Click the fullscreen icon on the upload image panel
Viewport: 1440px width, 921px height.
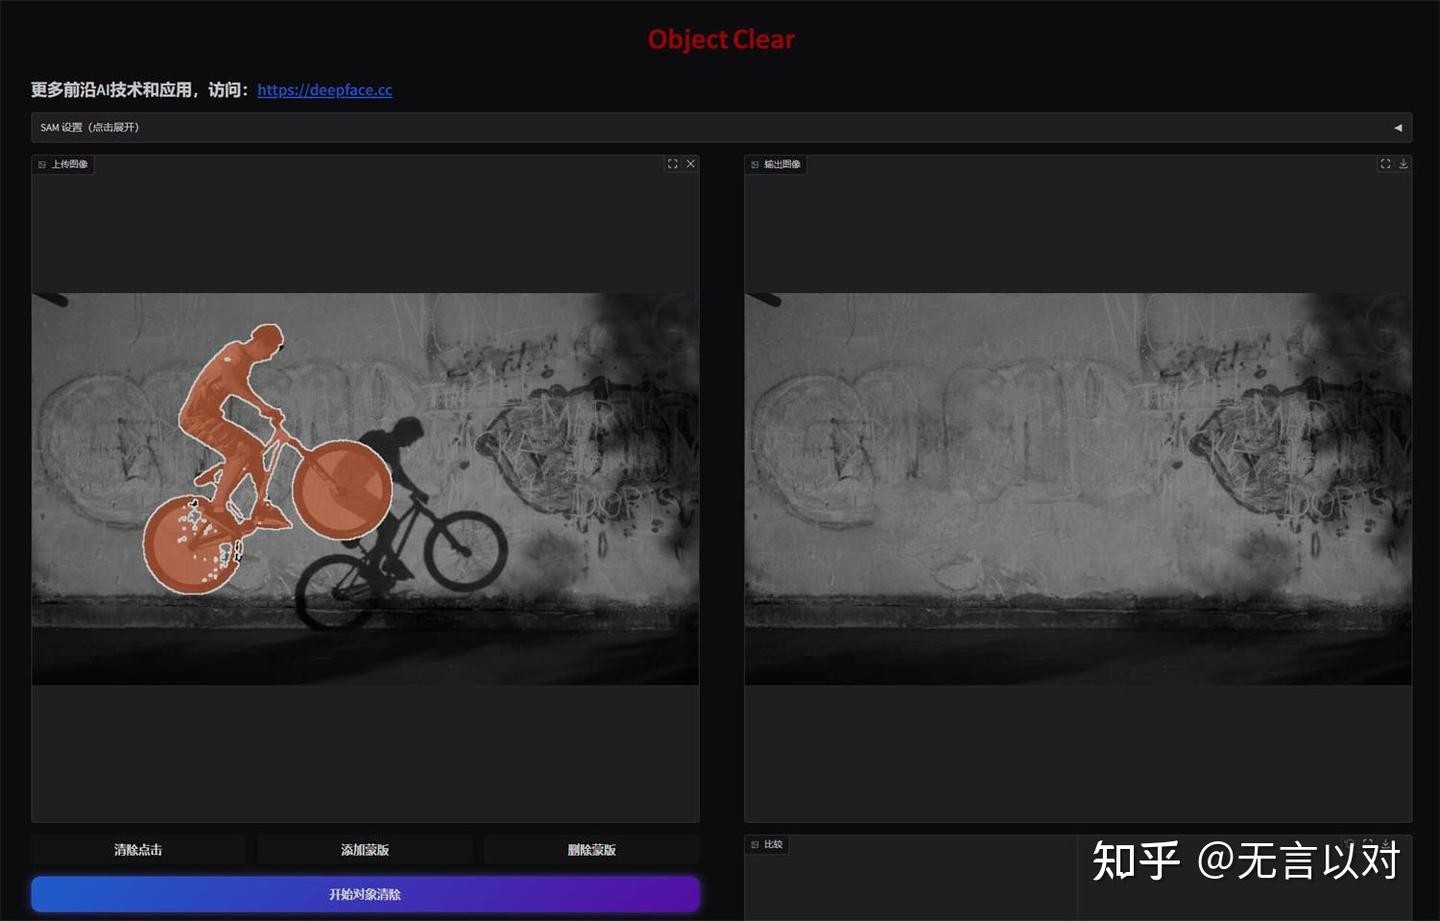click(x=672, y=163)
